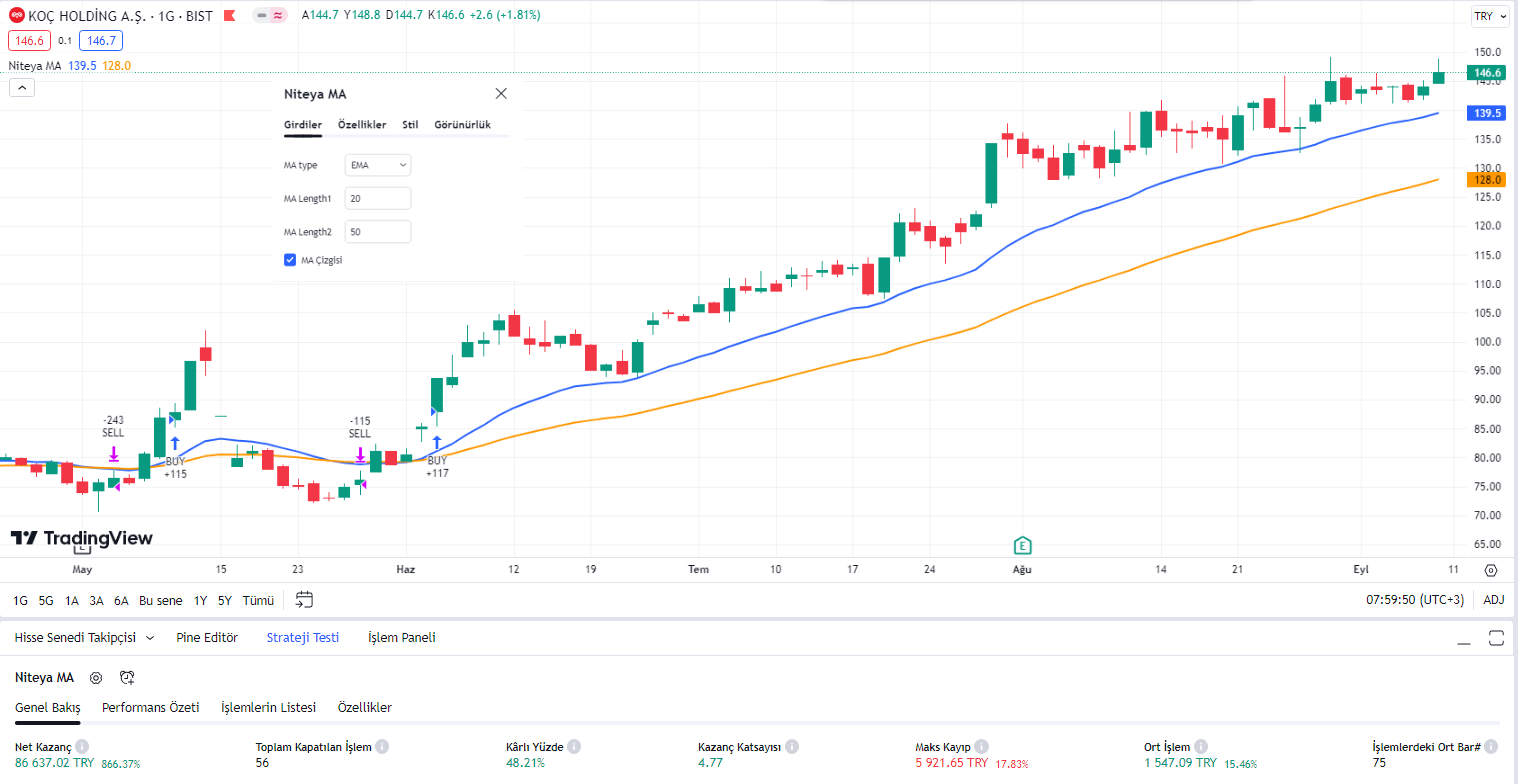Click the MA Length1 input field
Viewport: 1518px width, 784px height.
point(377,199)
